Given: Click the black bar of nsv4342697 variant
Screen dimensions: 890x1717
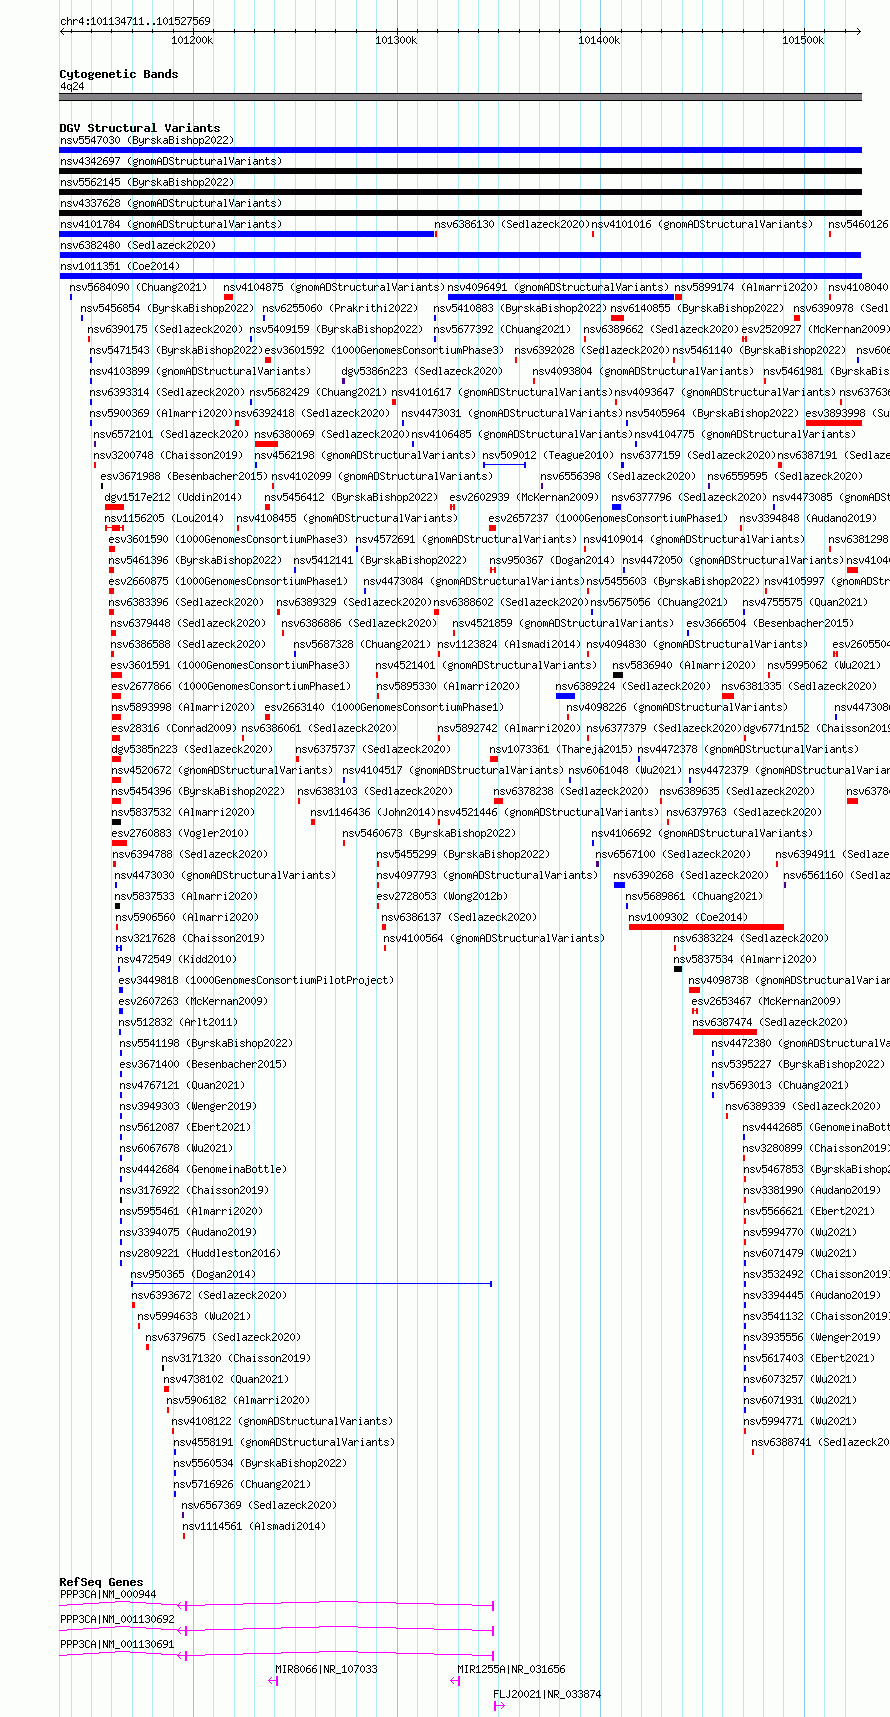Looking at the screenshot, I should [460, 171].
